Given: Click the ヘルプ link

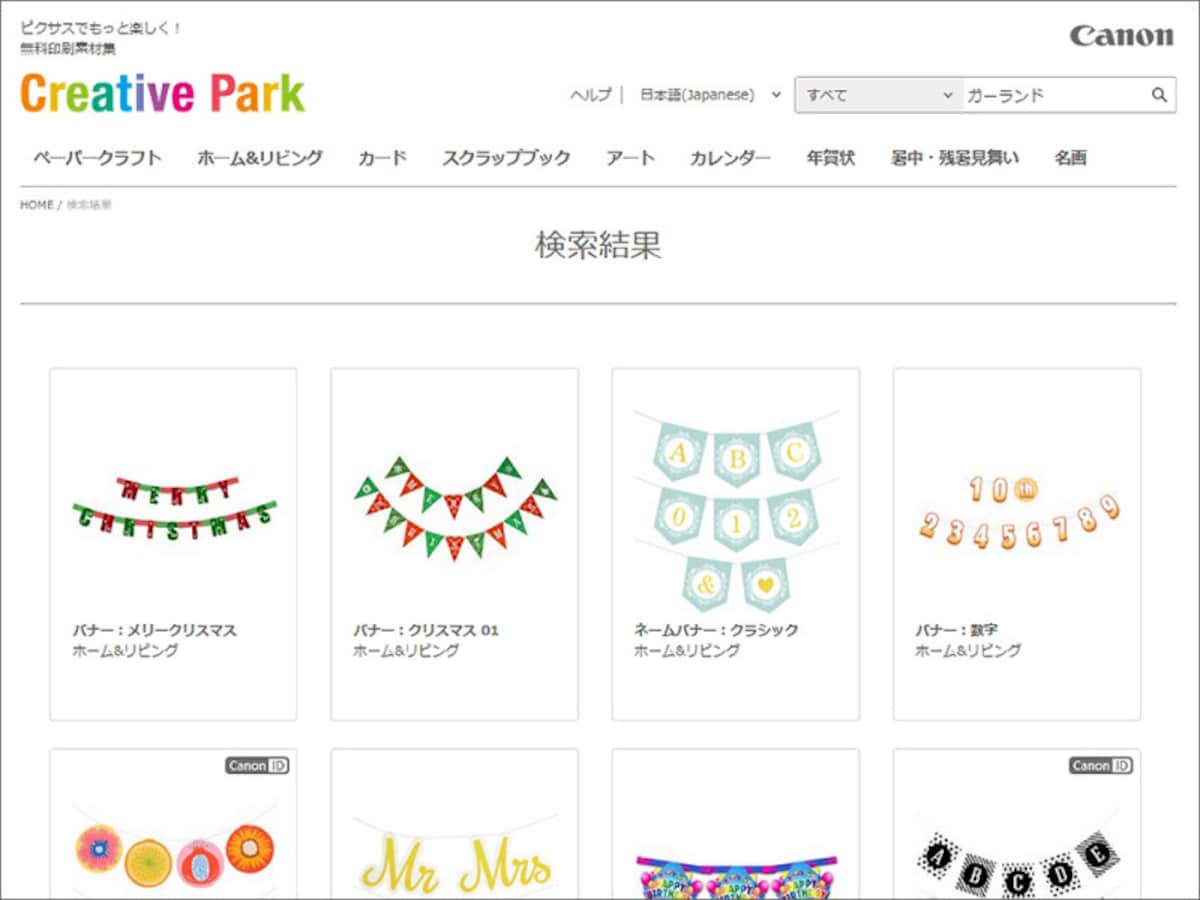Looking at the screenshot, I should coord(590,95).
